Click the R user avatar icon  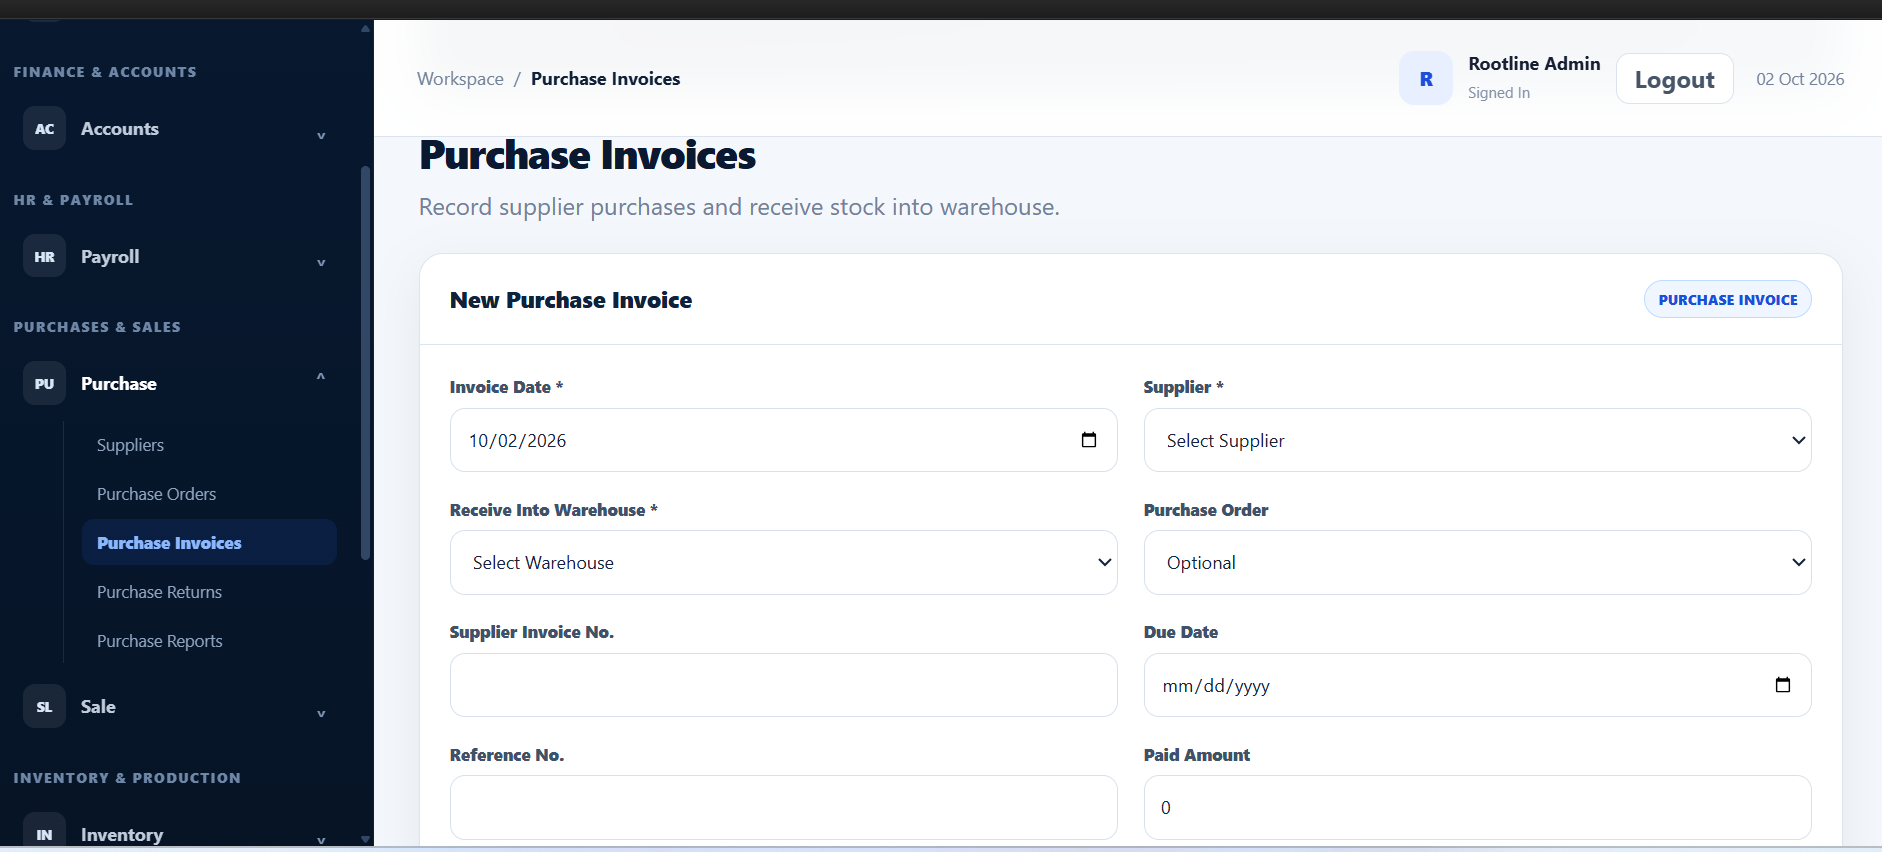pos(1426,79)
